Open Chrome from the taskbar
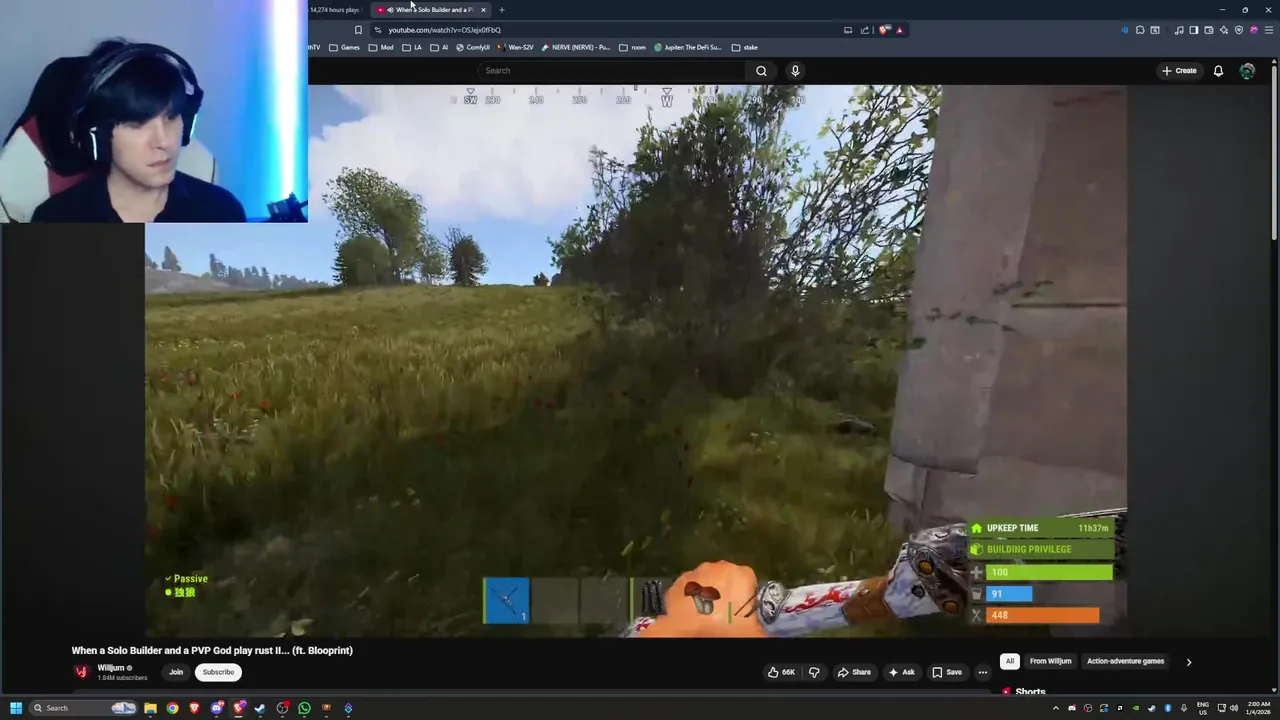Viewport: 1280px width, 720px height. (172, 708)
